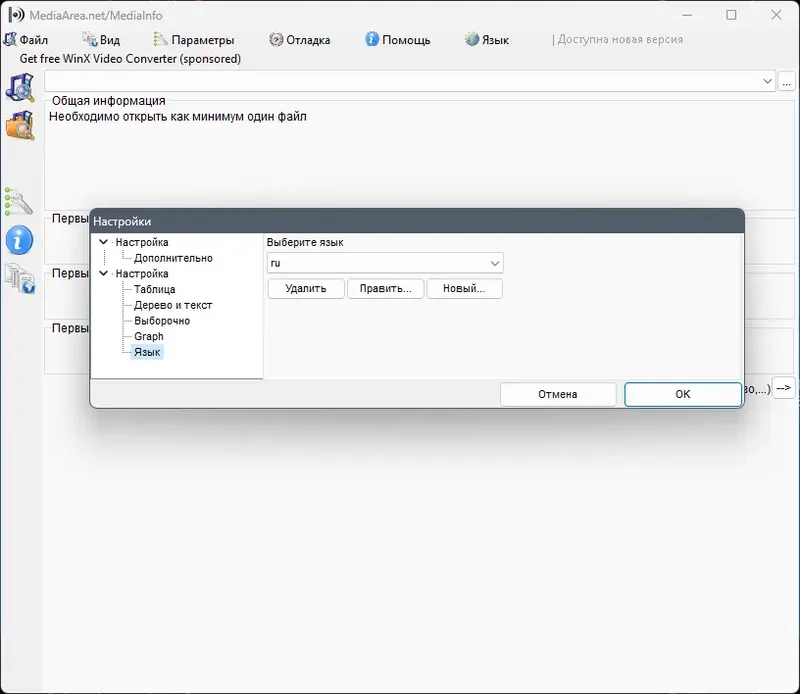Open the Вид menu
Image resolution: width=800 pixels, height=694 pixels.
102,40
